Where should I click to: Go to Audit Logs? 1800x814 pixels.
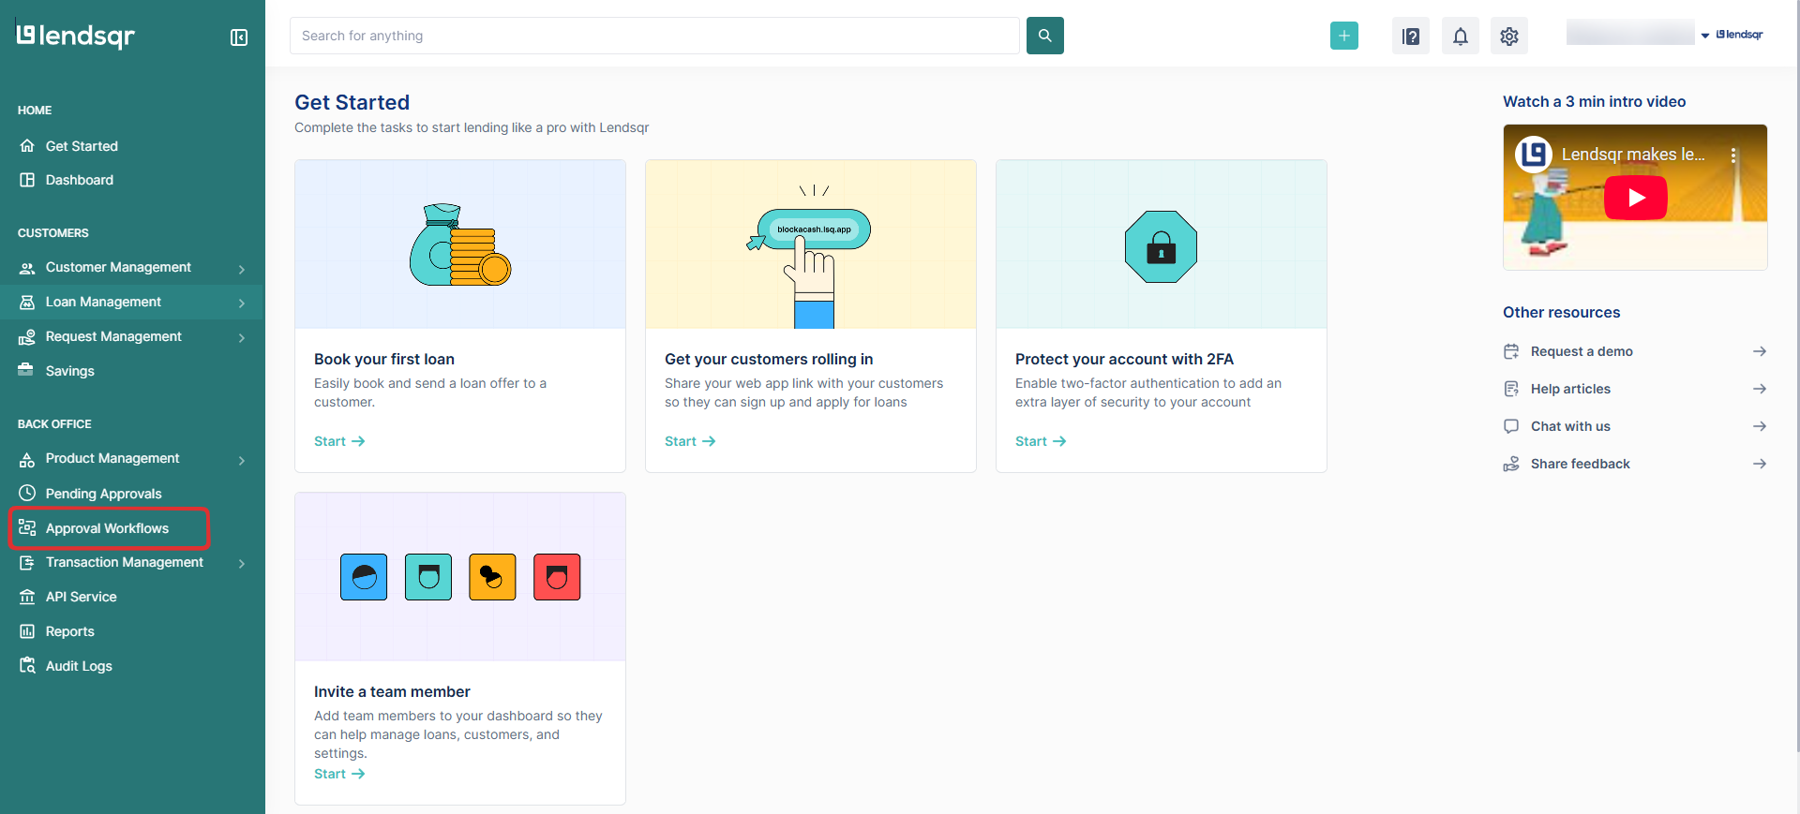point(78,666)
